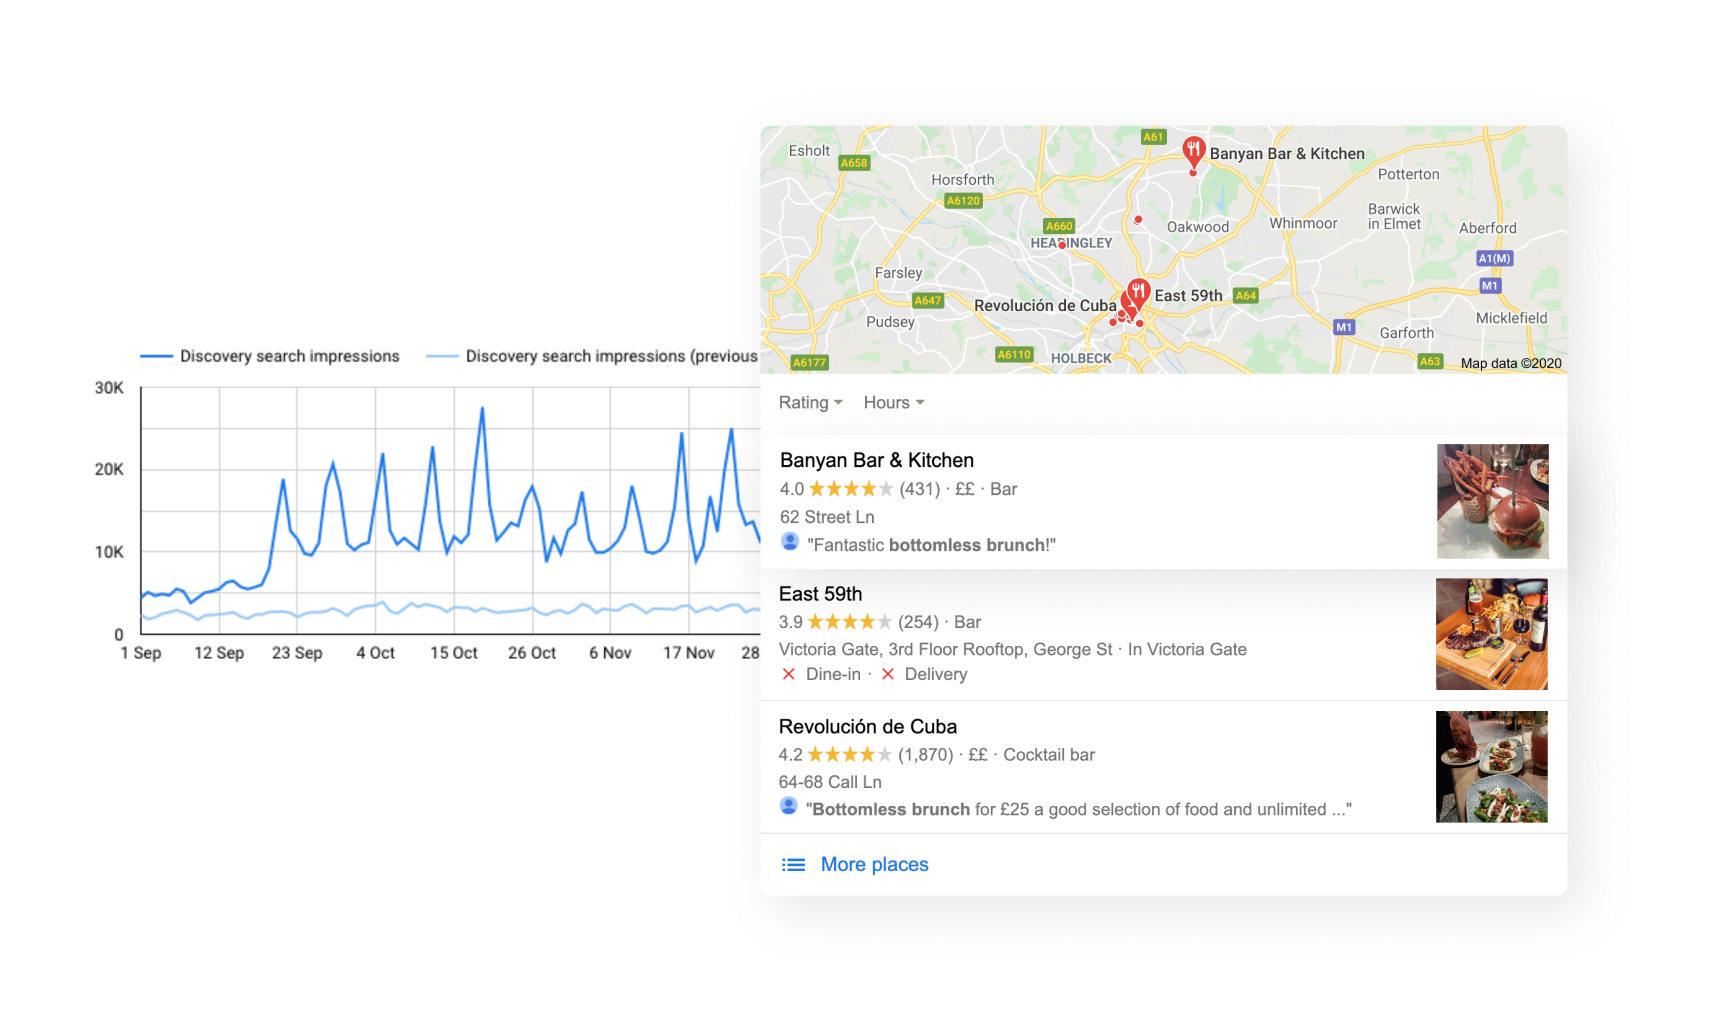Select the Revolución de Cuba listing title

(868, 727)
